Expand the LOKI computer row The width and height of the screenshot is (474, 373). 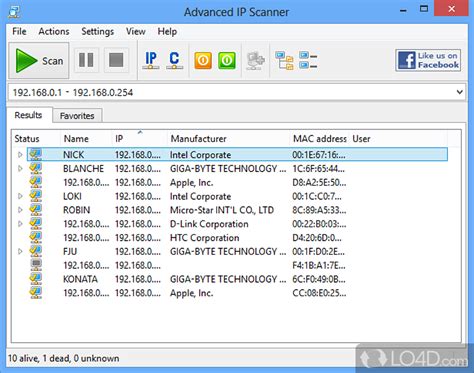coord(20,196)
